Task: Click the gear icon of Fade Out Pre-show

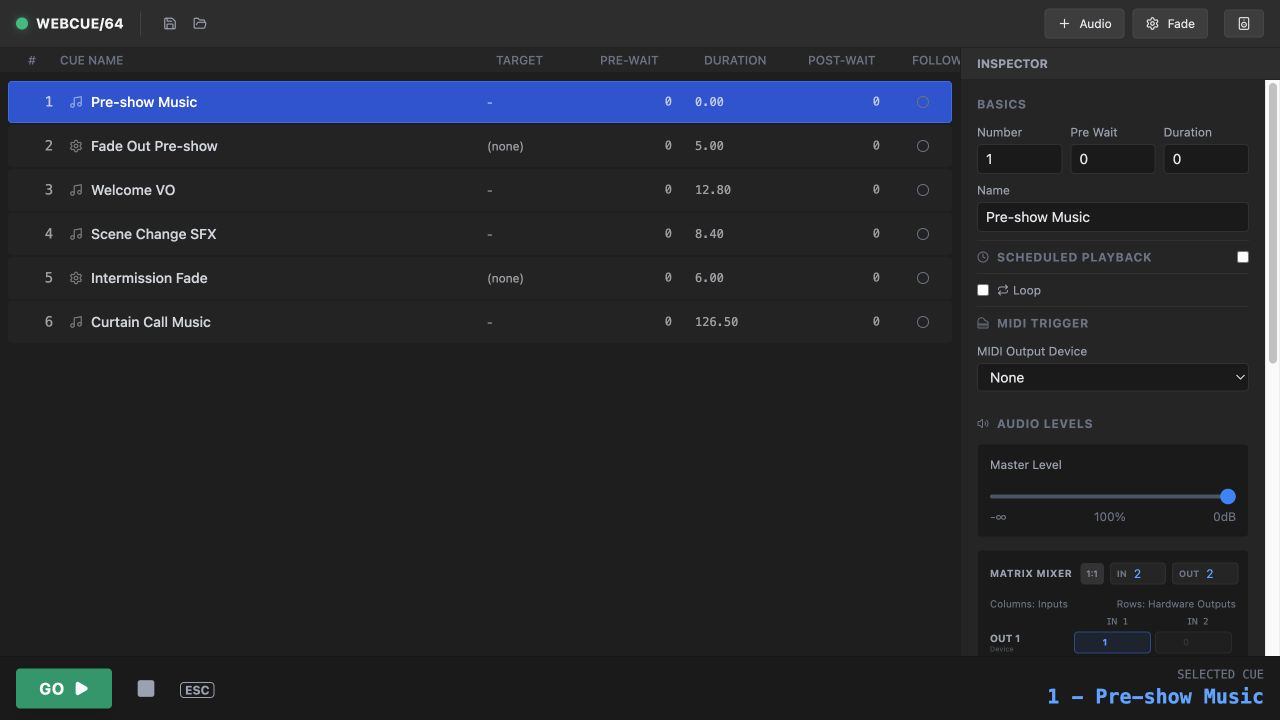Action: pyautogui.click(x=76, y=146)
